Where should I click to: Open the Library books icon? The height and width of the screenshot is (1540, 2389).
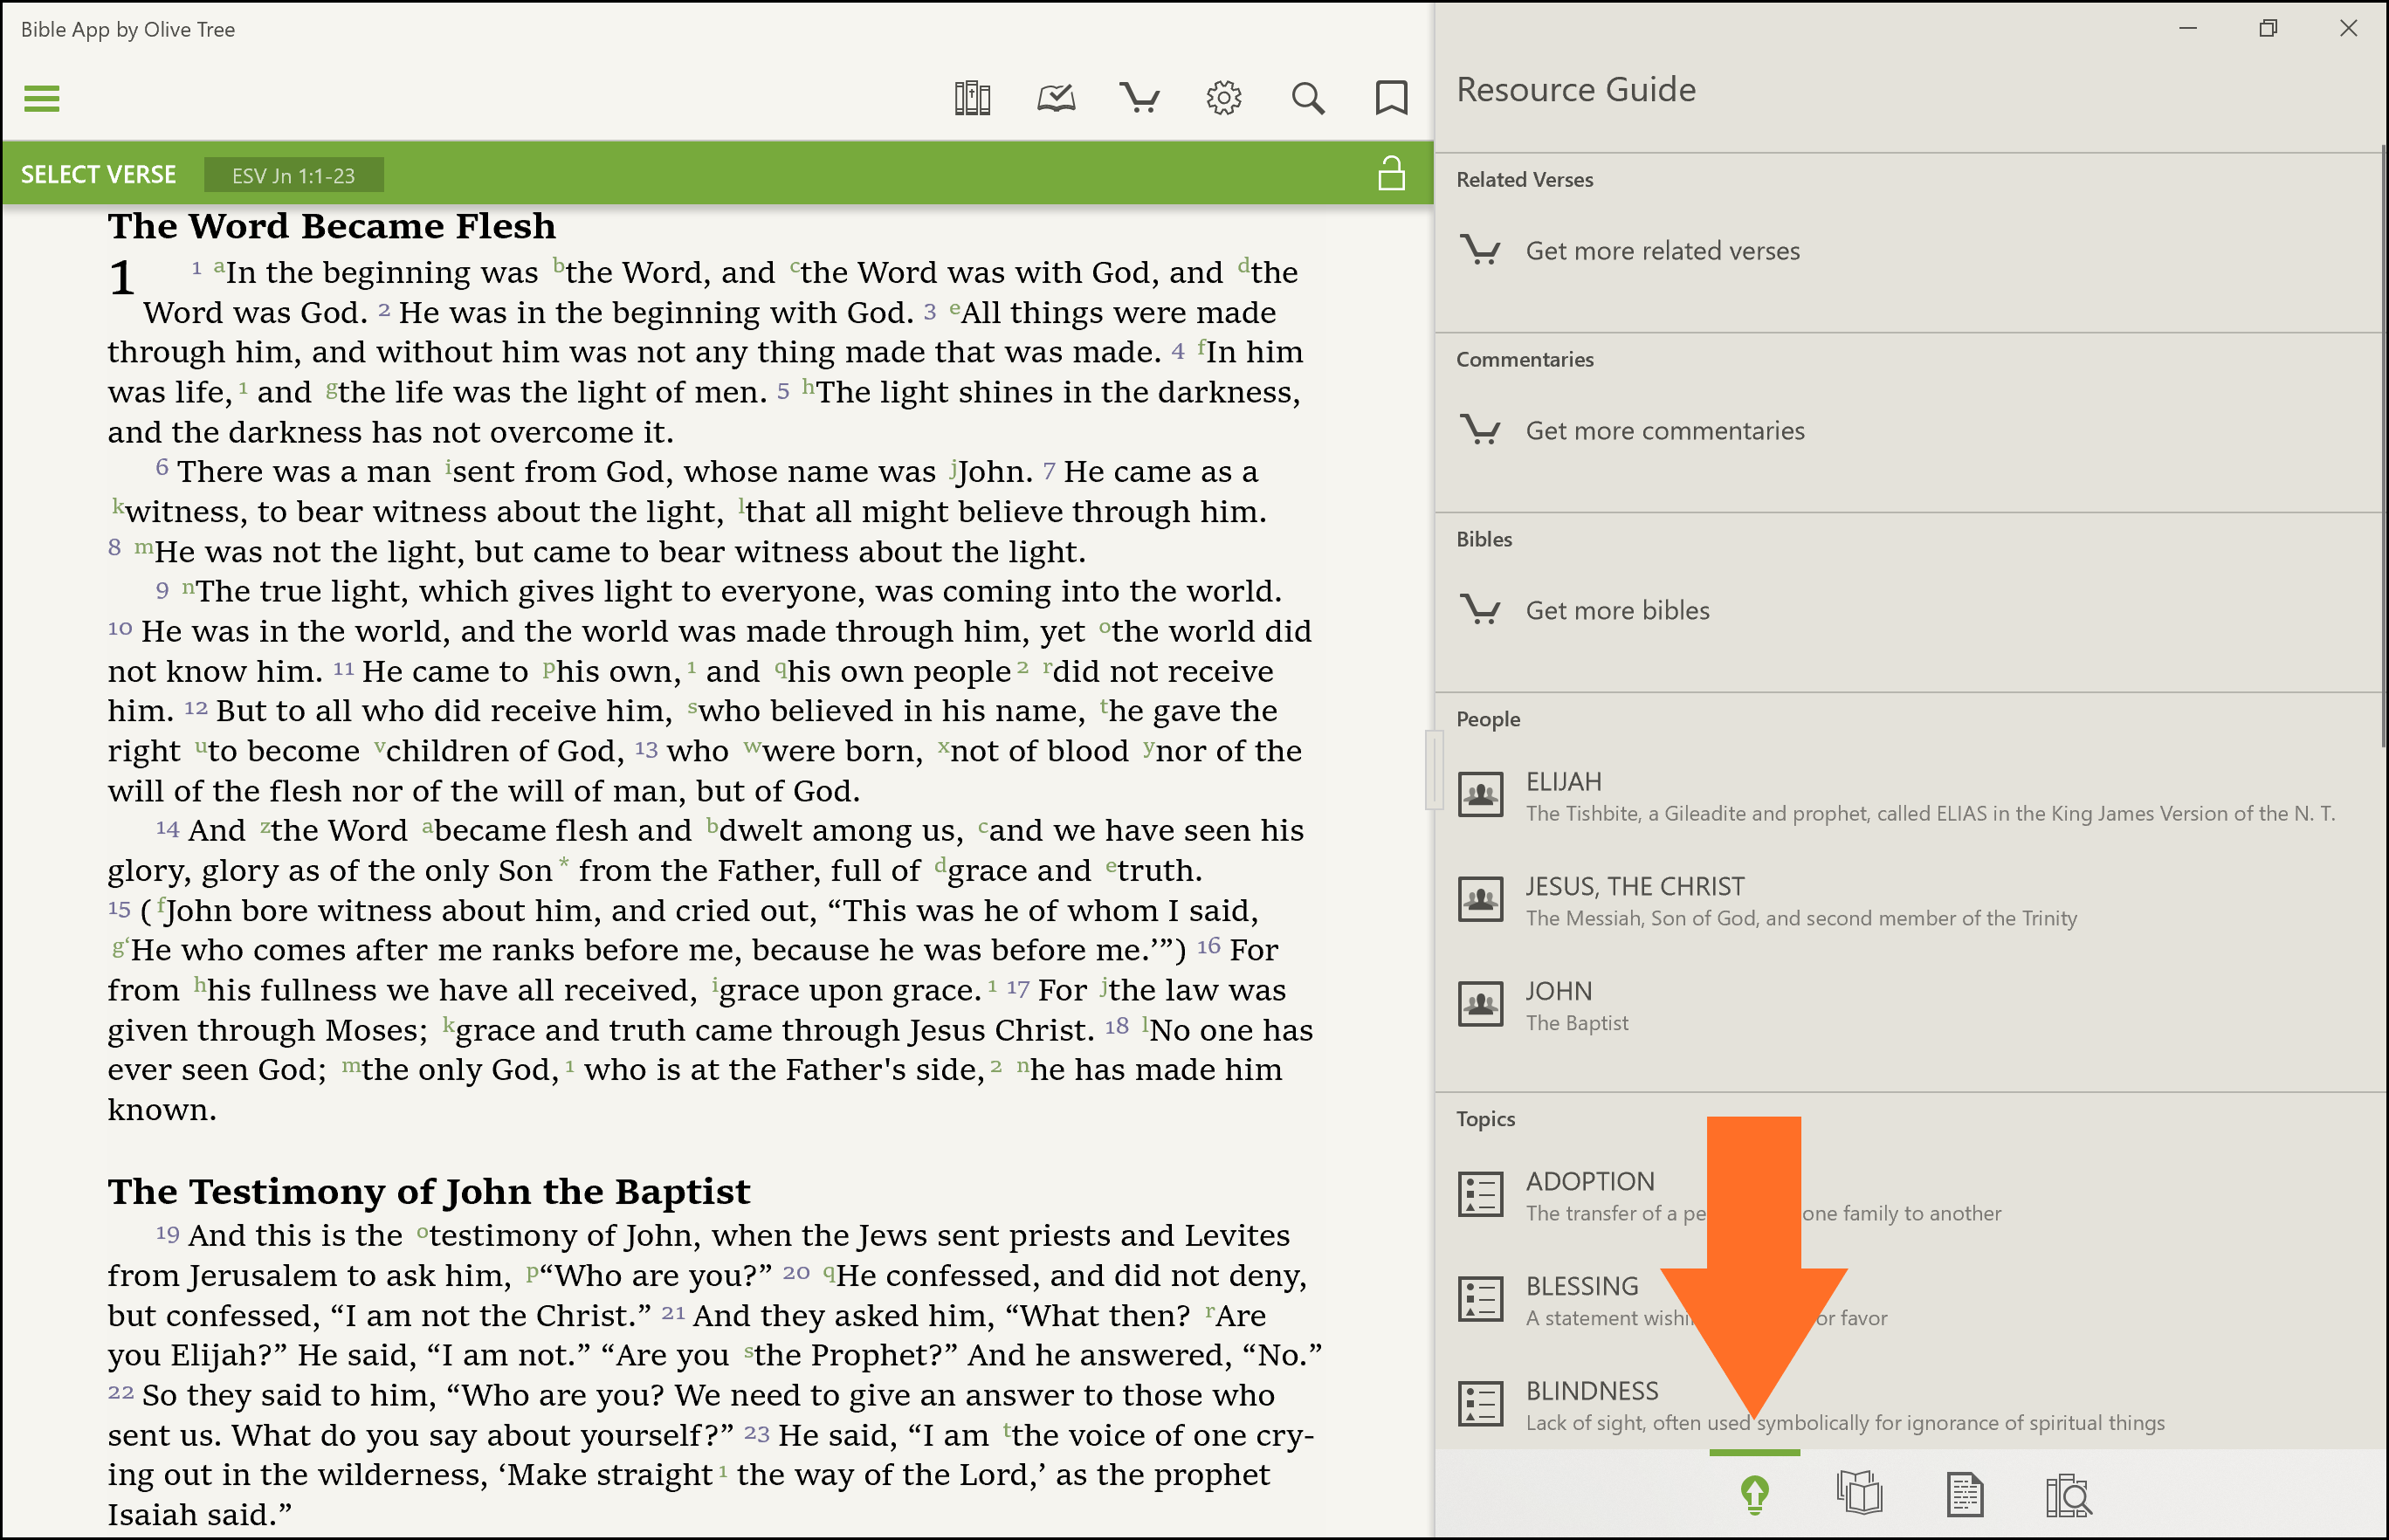tap(972, 98)
